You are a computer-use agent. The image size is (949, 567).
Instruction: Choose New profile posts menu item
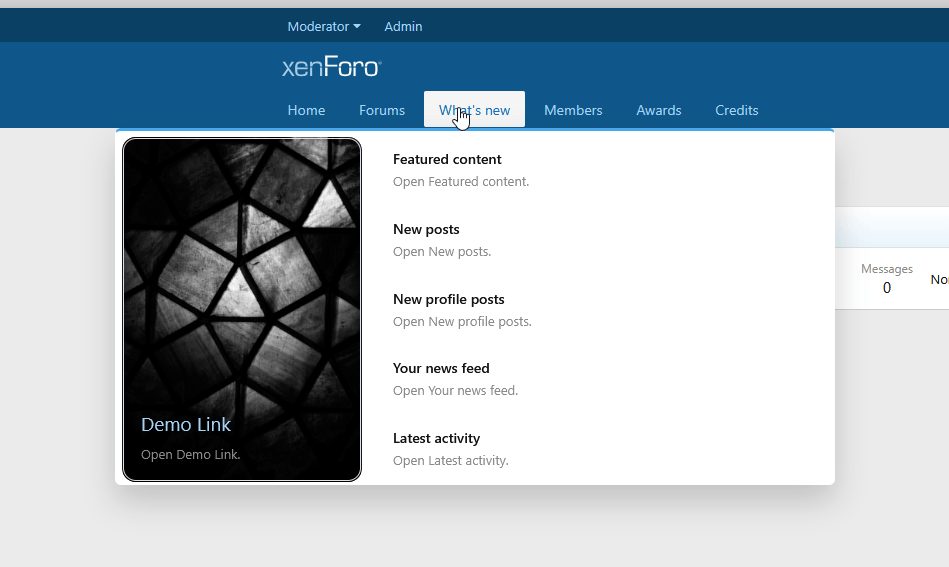pyautogui.click(x=448, y=299)
